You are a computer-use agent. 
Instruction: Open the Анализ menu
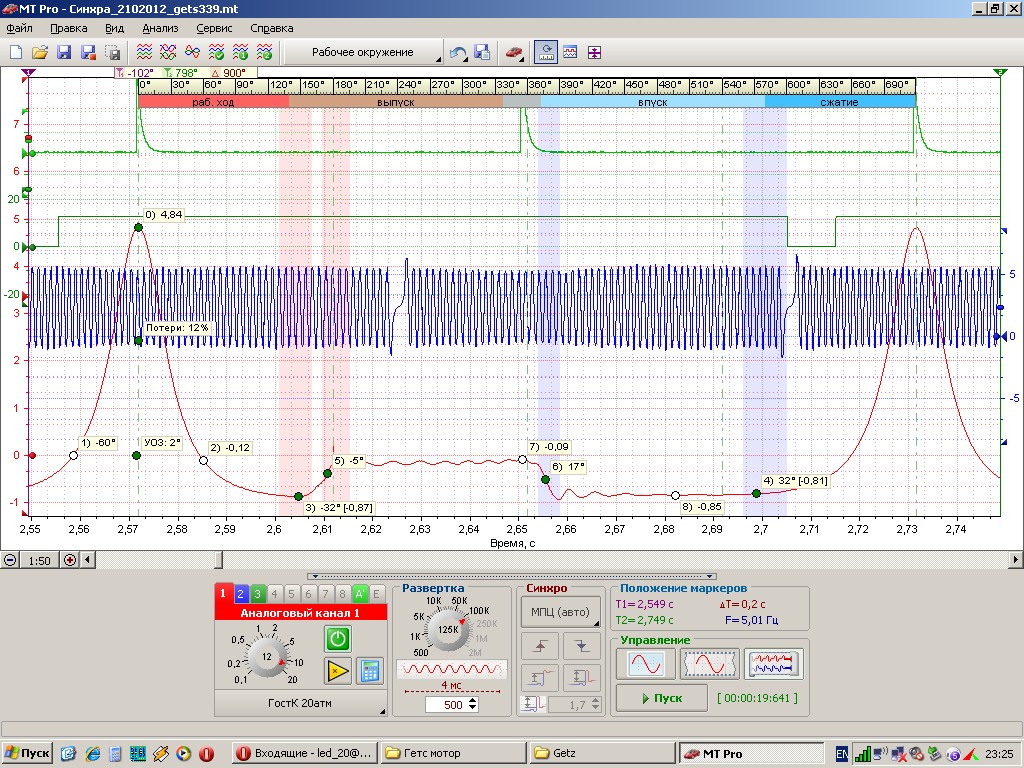tap(160, 28)
